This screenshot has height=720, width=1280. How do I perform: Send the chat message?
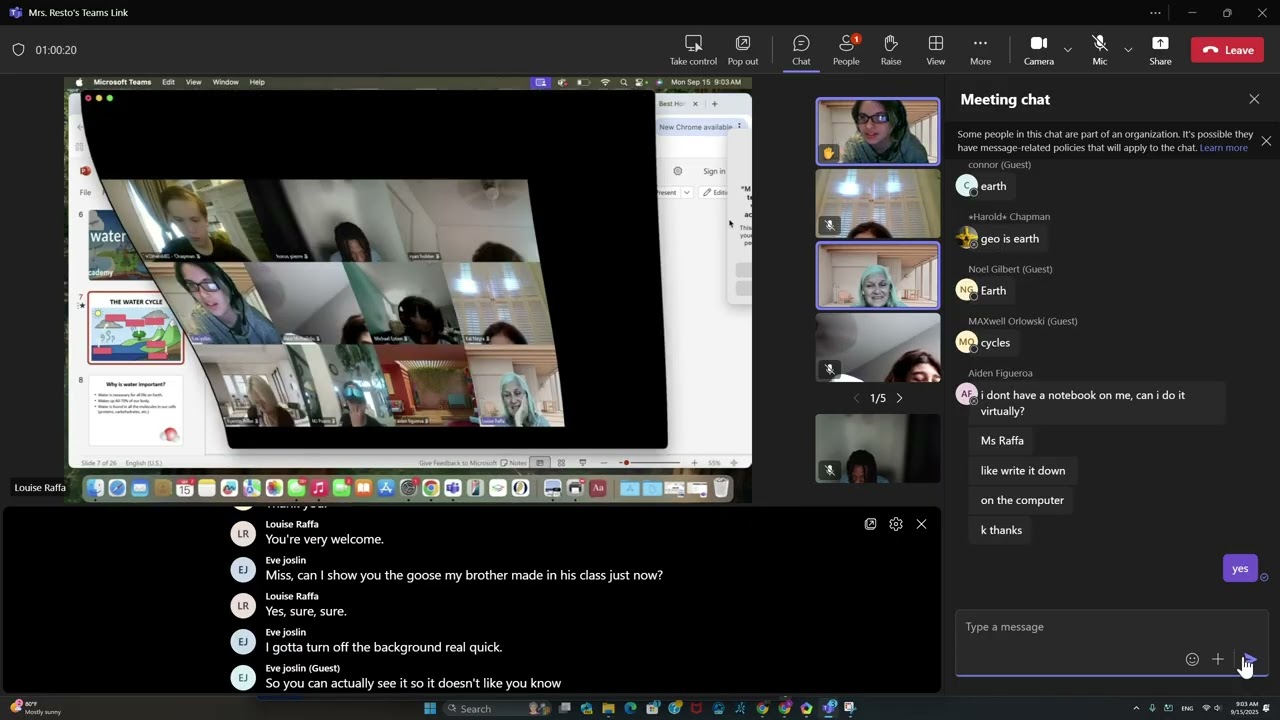[x=1249, y=659]
